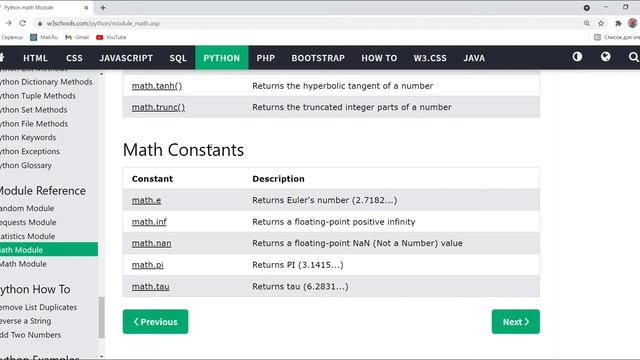Bookmark page with the star icon
The height and width of the screenshot is (360, 640).
tap(601, 23)
